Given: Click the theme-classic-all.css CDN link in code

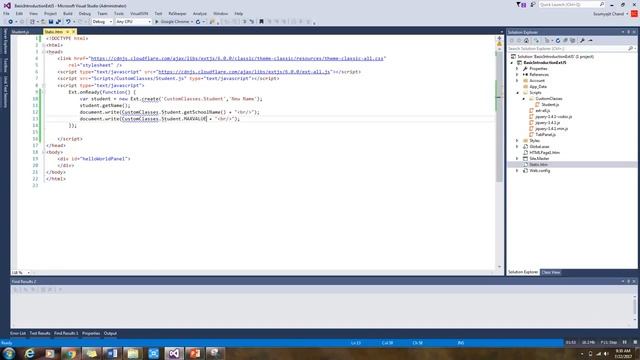Looking at the screenshot, I should click(237, 58).
